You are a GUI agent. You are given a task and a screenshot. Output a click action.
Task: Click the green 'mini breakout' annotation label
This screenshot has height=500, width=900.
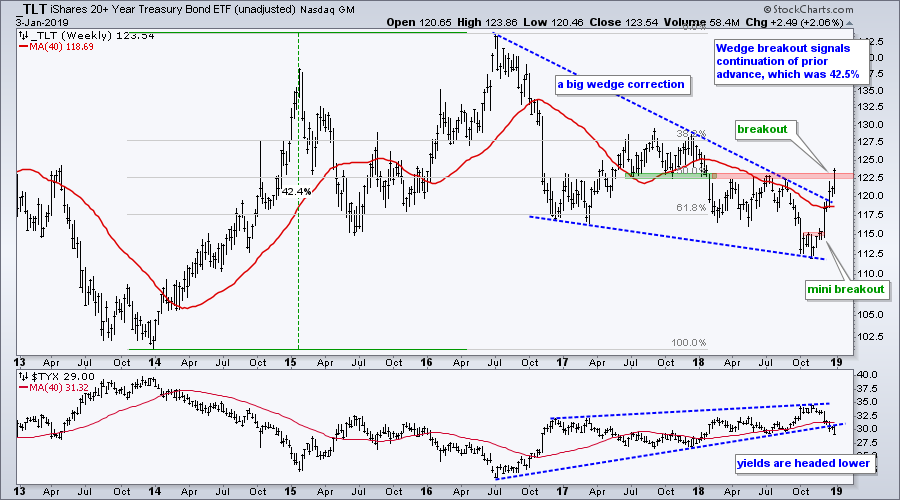[x=845, y=289]
